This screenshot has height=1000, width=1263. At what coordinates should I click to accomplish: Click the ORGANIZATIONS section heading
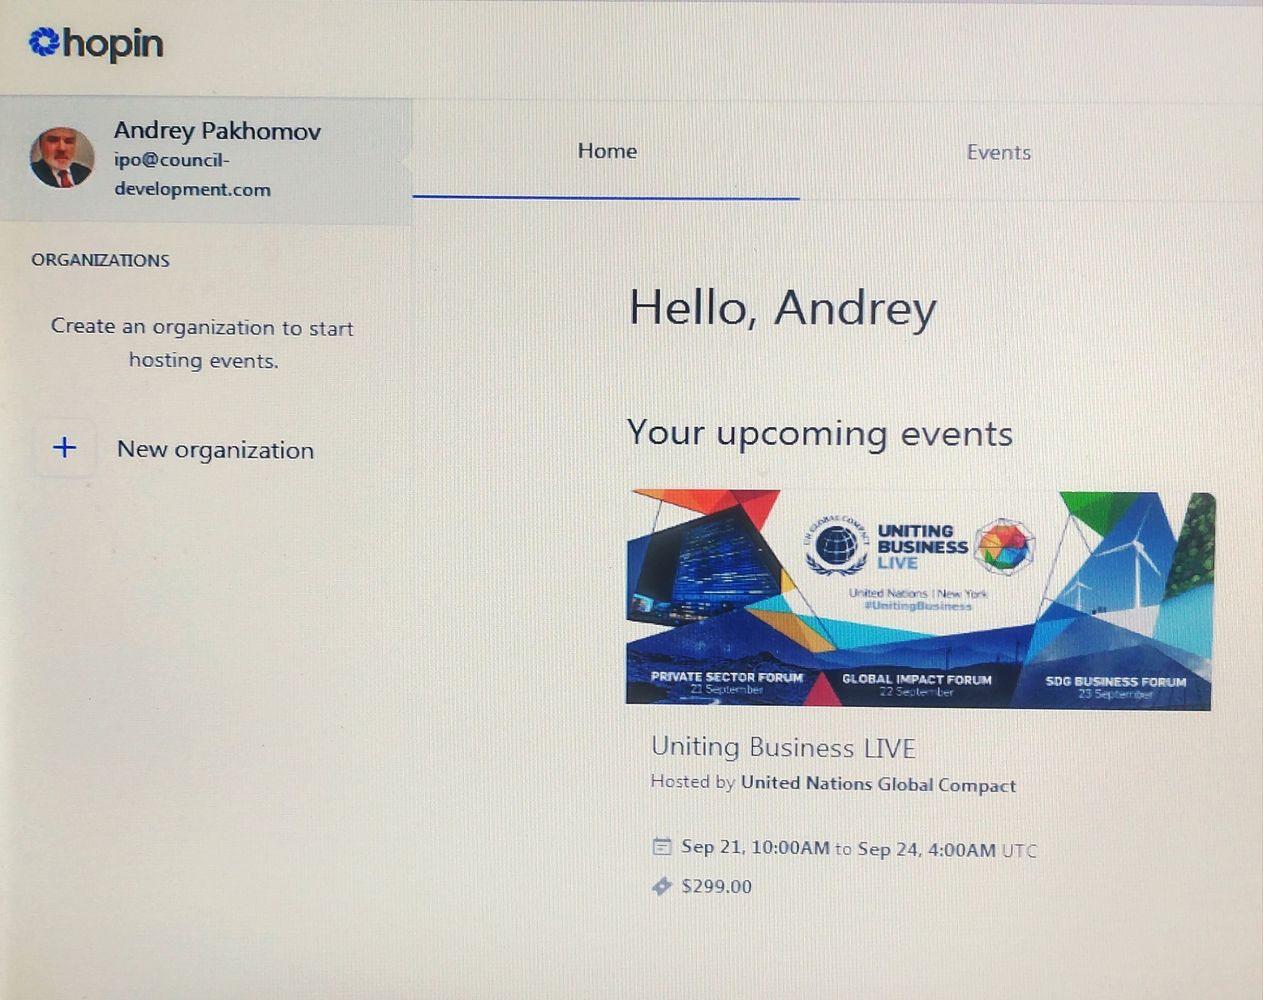tap(100, 260)
